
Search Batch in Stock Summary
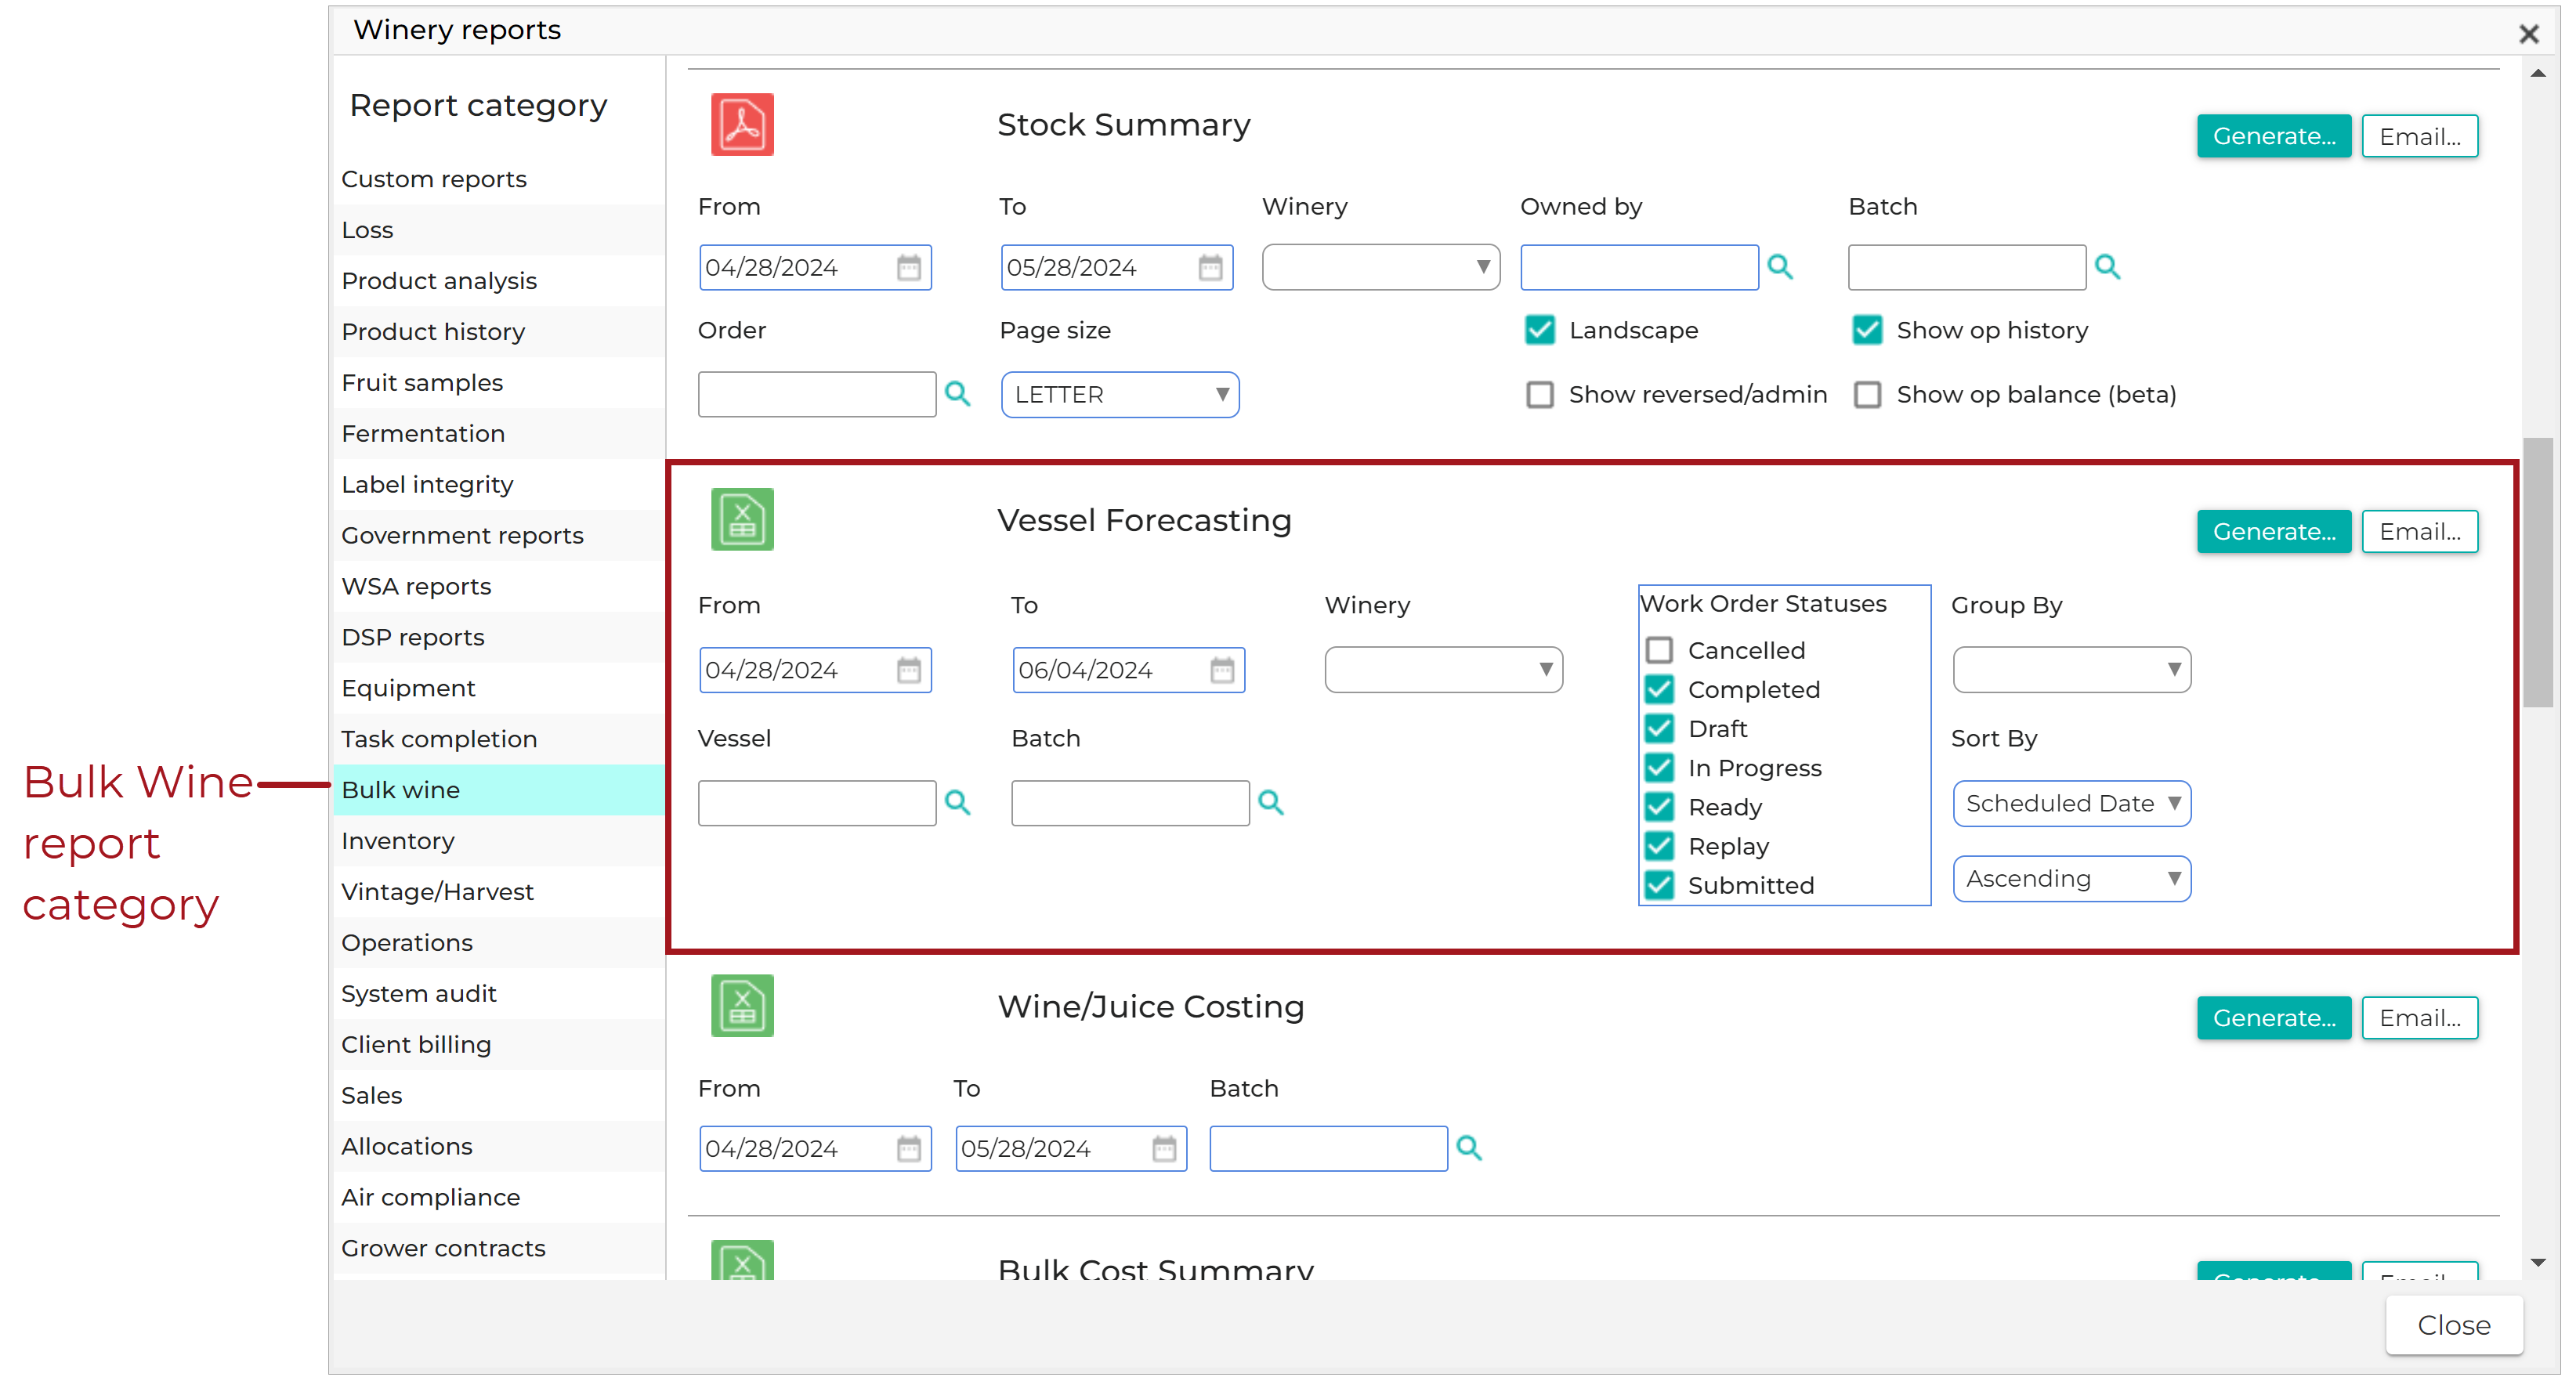point(2107,267)
